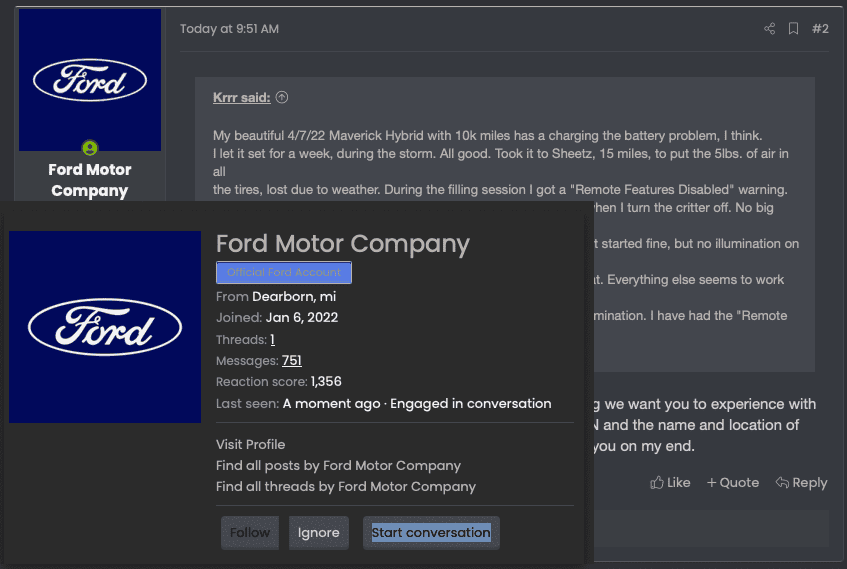
Task: Click the Ford logo avatar beside the post
Action: tap(90, 80)
